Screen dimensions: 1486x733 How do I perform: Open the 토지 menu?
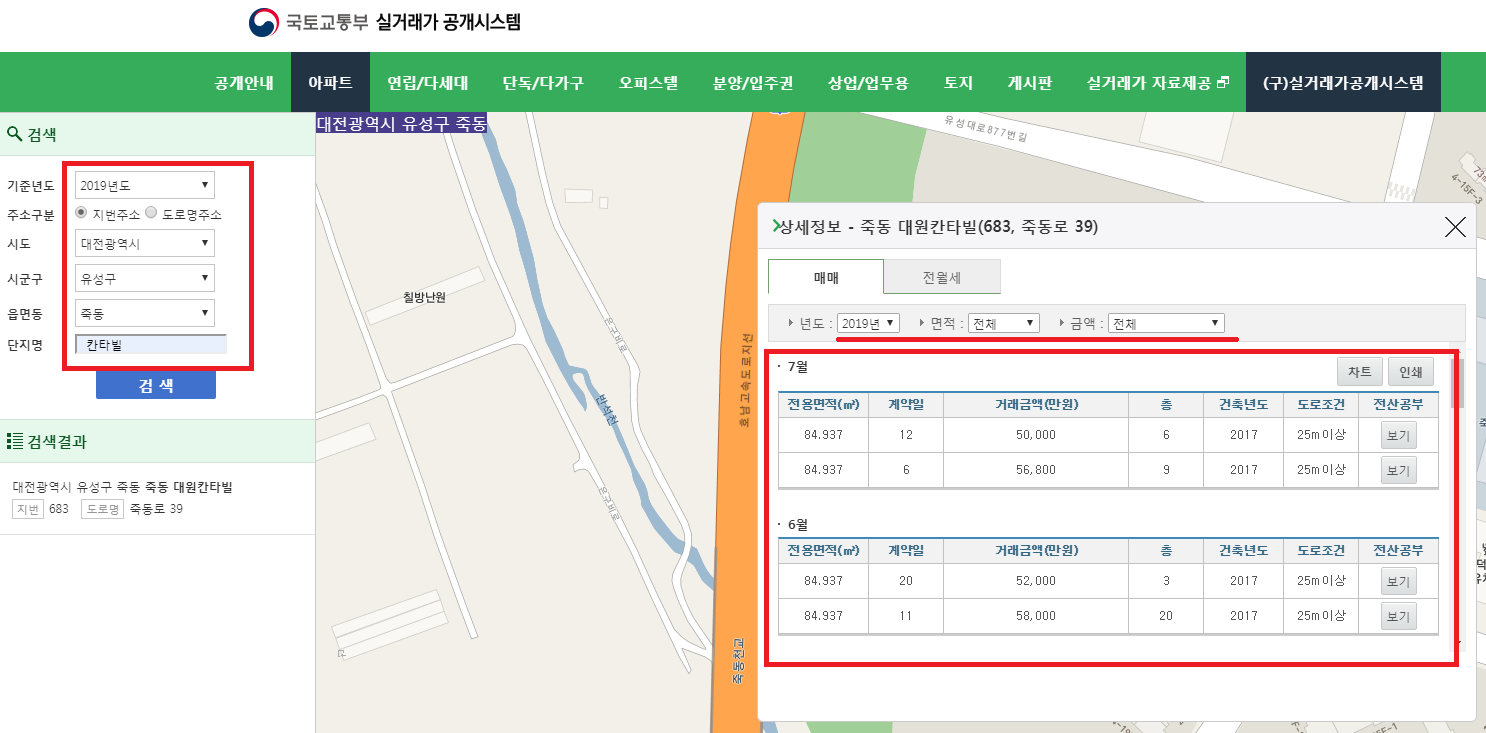coord(958,83)
